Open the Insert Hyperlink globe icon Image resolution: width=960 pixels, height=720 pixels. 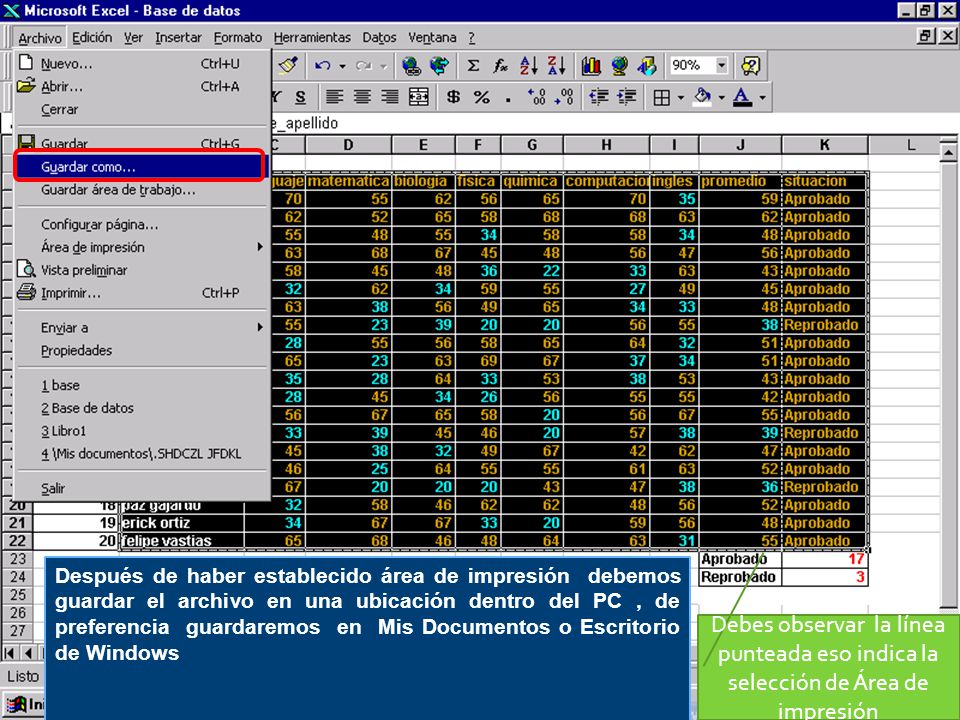click(x=411, y=66)
